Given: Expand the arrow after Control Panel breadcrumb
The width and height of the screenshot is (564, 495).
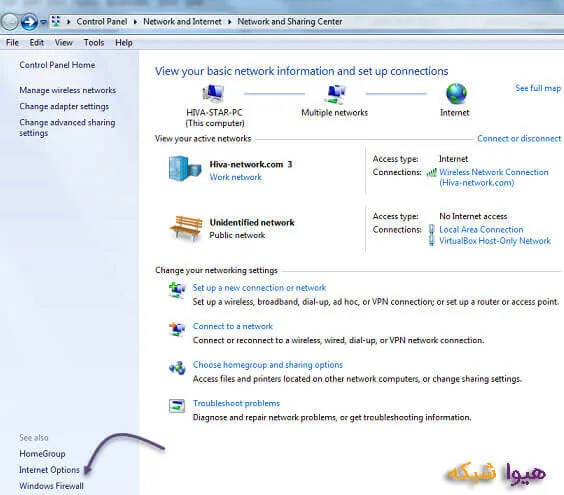Looking at the screenshot, I should tap(135, 22).
